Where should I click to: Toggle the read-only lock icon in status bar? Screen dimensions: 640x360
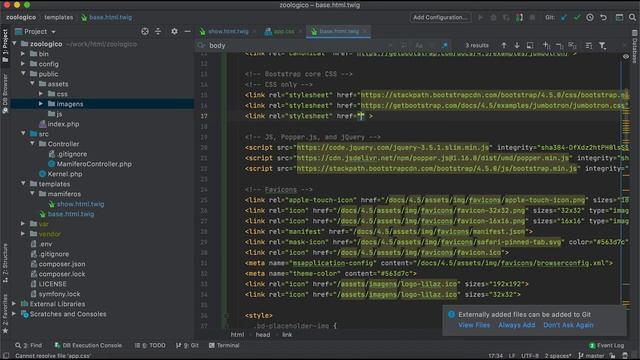[x=612, y=356]
